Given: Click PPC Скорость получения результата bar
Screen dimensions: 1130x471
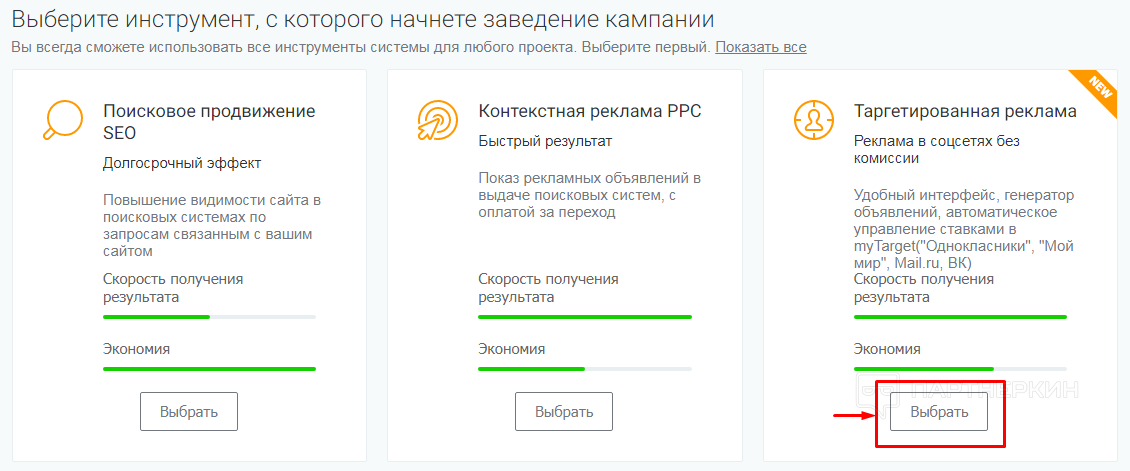Looking at the screenshot, I should click(584, 317).
